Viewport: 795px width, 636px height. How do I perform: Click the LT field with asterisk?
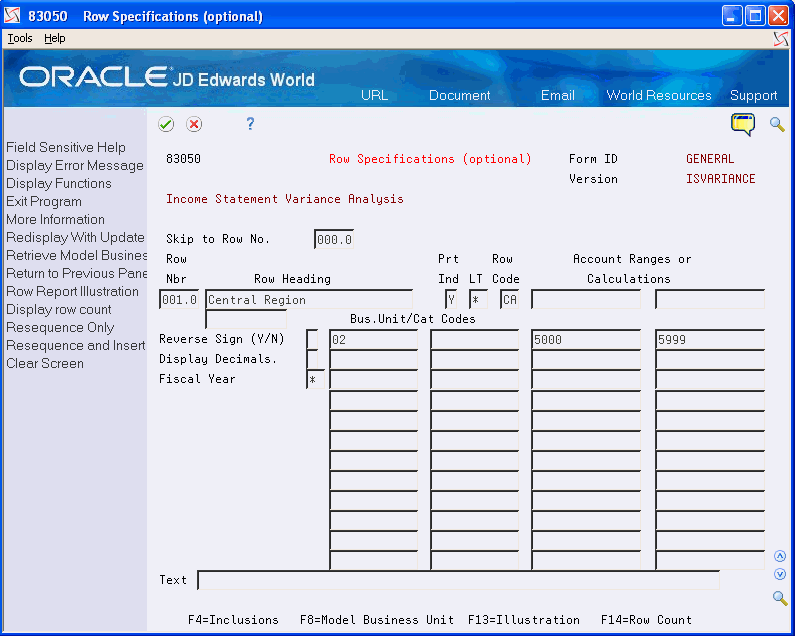(478, 300)
